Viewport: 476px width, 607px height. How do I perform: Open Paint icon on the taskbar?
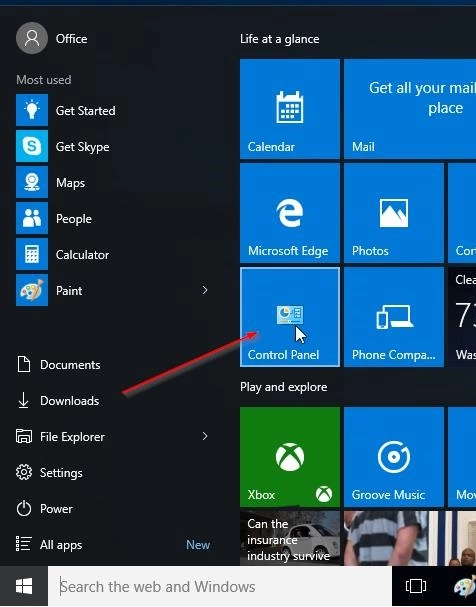(x=465, y=586)
